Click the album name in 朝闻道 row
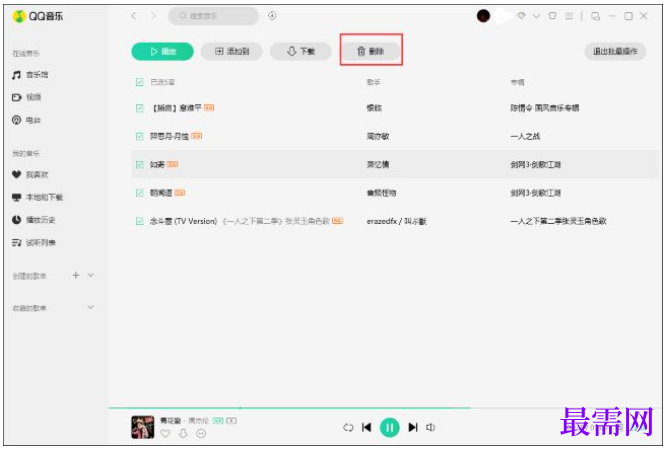 [536, 193]
